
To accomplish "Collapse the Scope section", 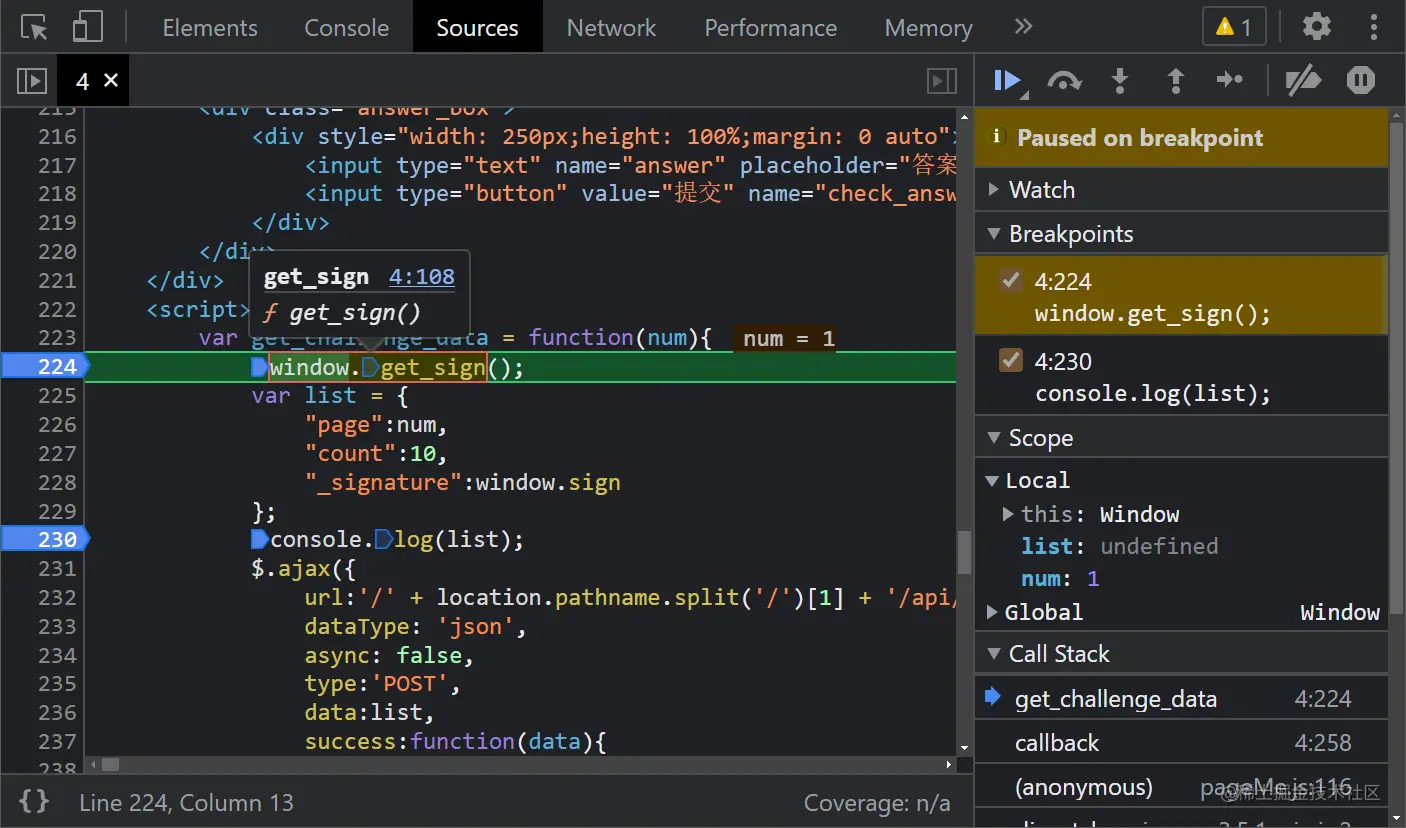I will click(1181, 438).
